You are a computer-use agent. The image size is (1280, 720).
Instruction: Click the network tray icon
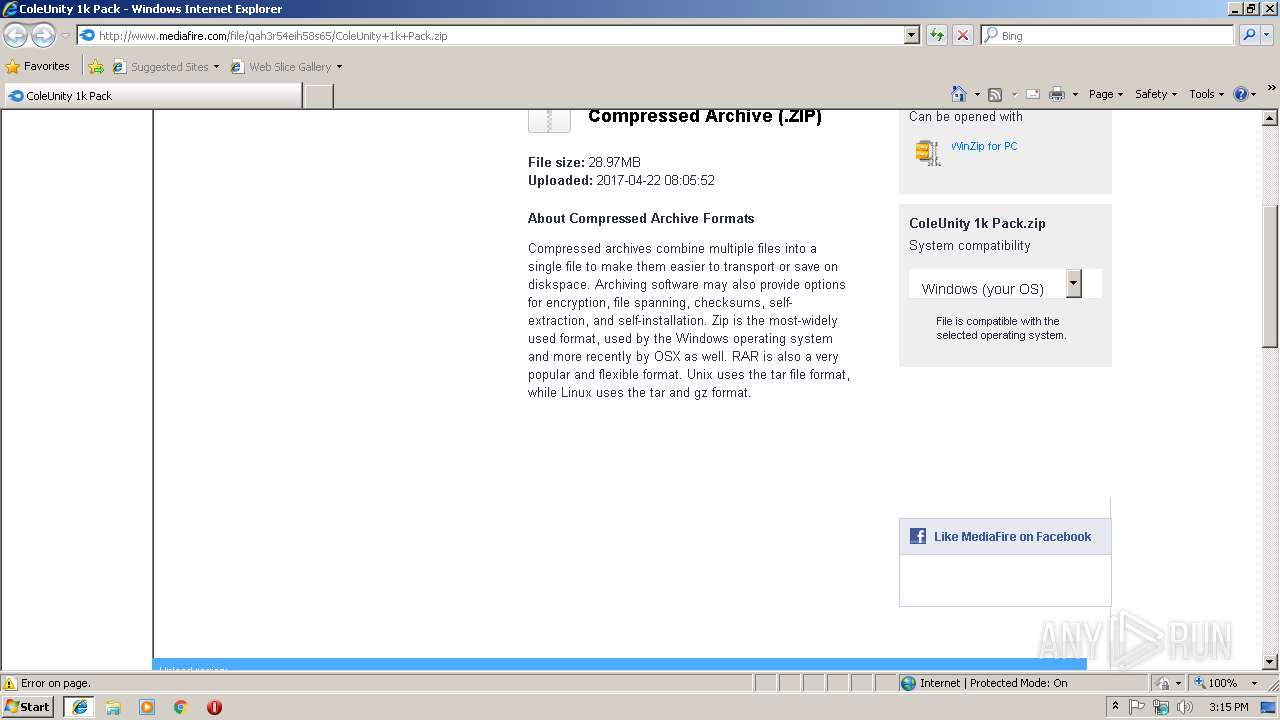pyautogui.click(x=1161, y=707)
